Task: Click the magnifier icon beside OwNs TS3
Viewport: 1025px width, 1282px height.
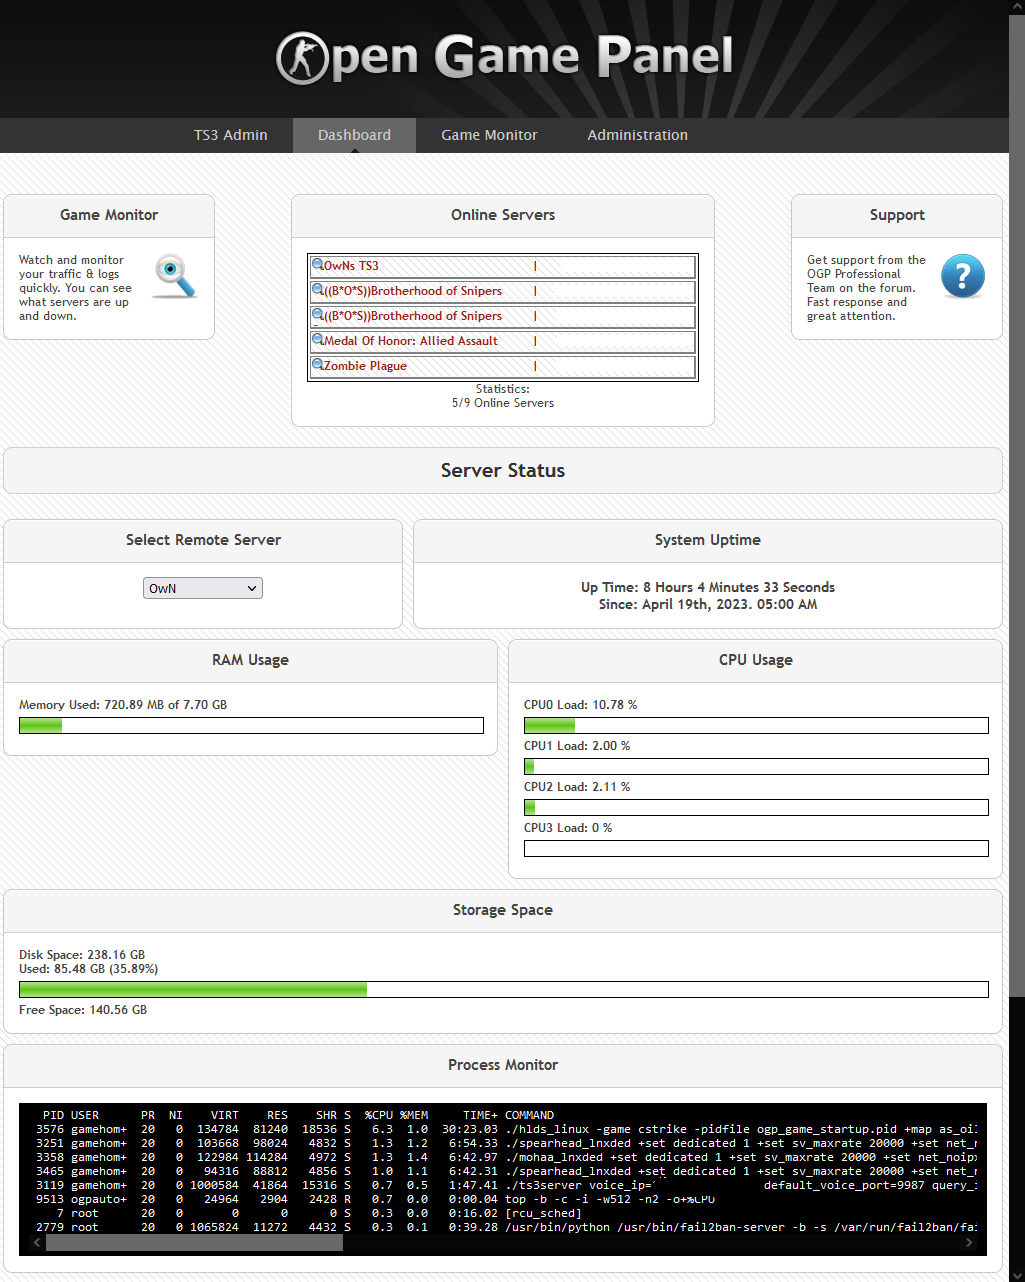Action: 317,265
